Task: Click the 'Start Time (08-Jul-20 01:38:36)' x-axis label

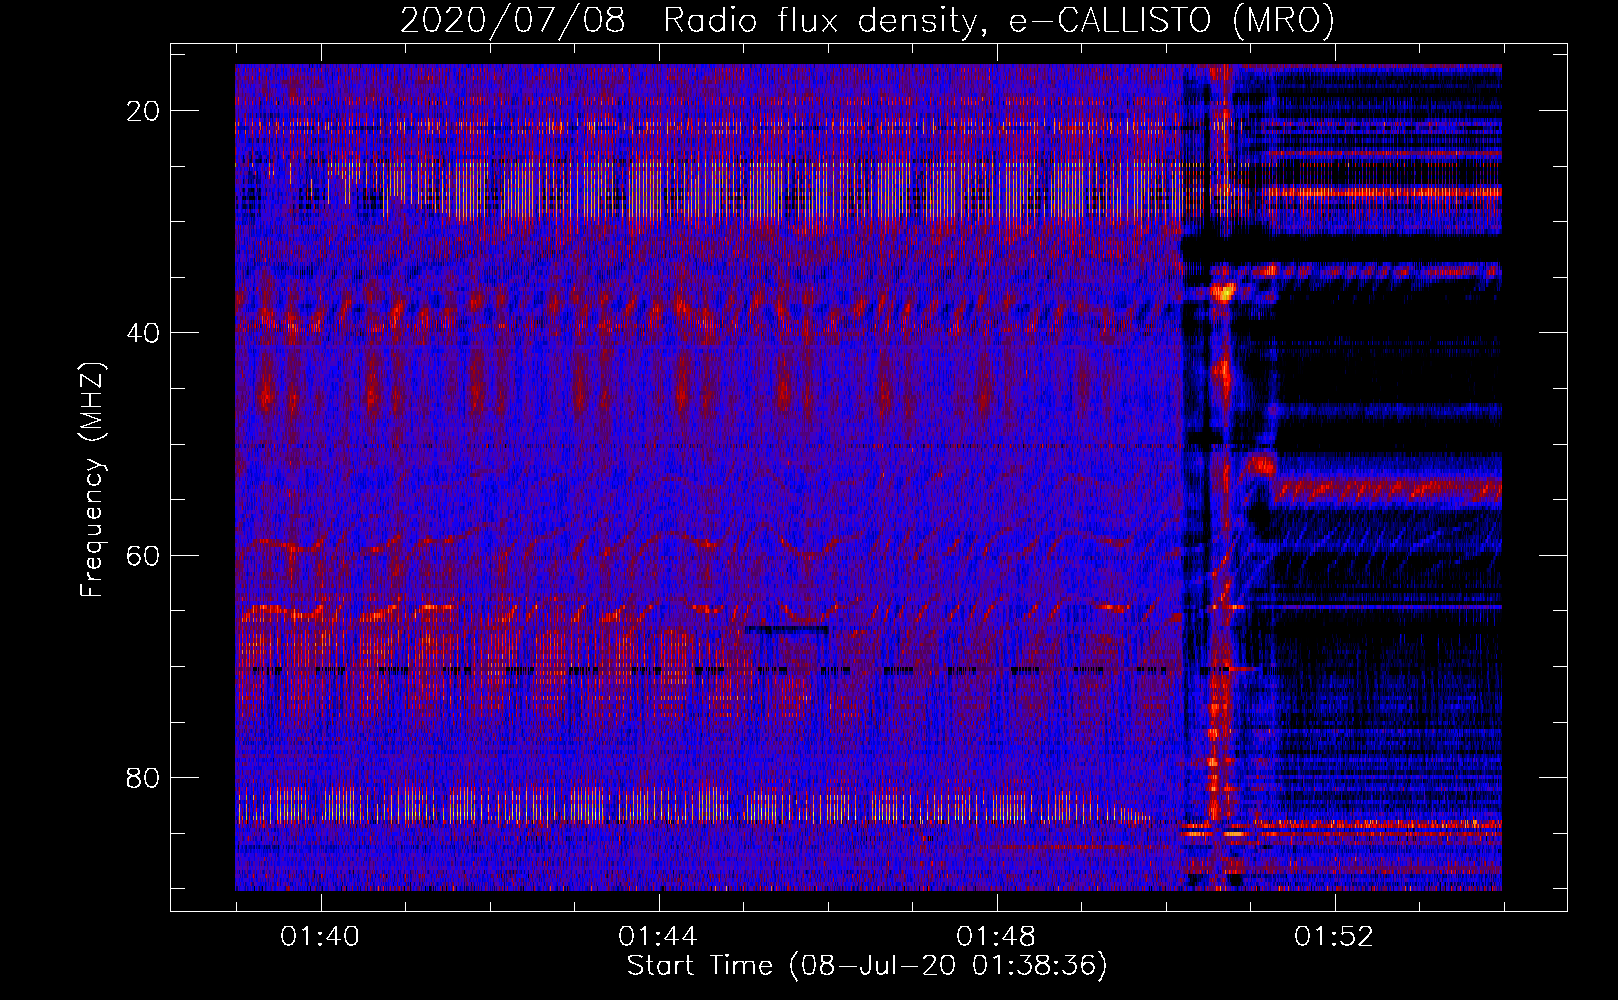Action: point(867,966)
